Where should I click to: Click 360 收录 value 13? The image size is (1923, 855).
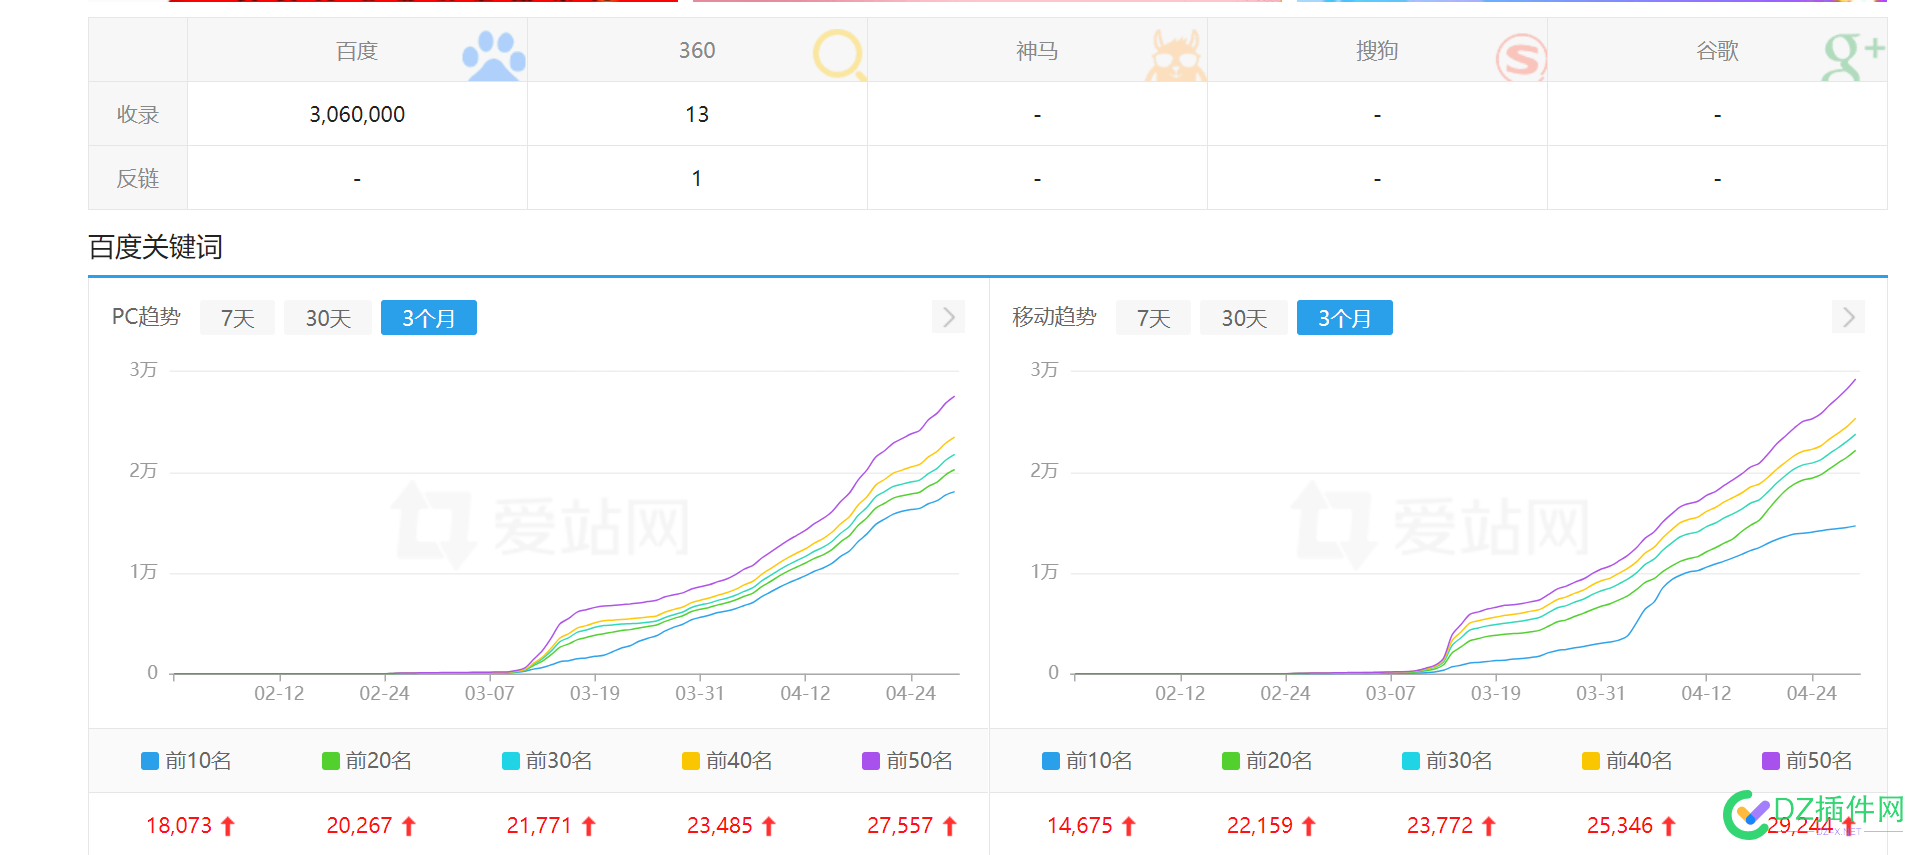pyautogui.click(x=697, y=115)
